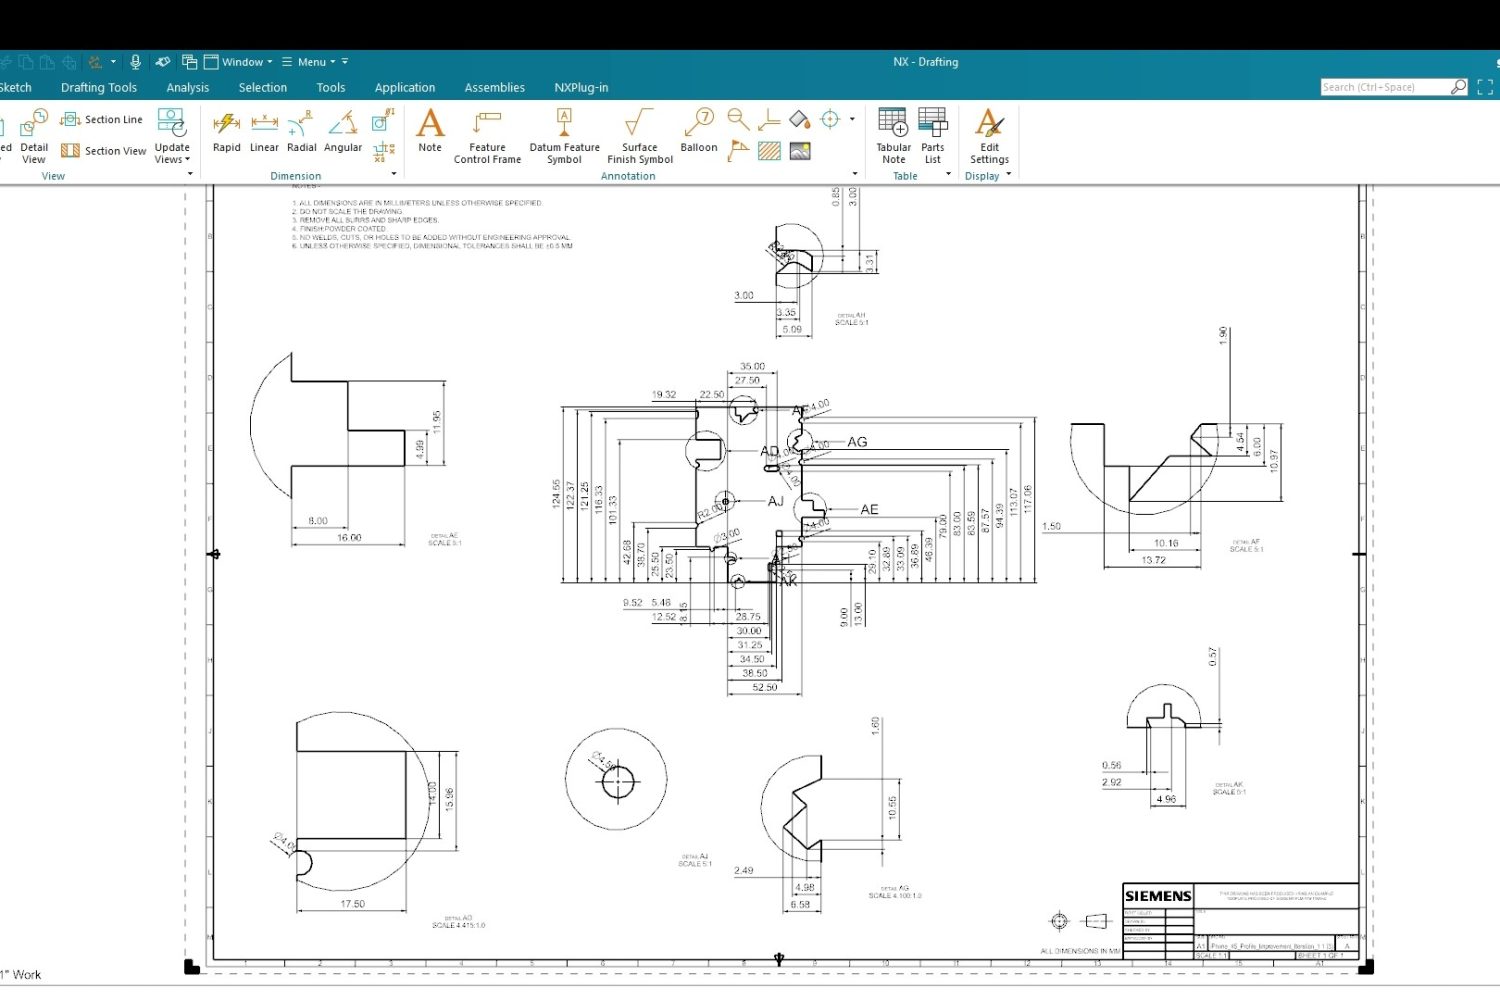Screen dimensions: 1500x1000
Task: Insert a Datum Feature Symbol
Action: (563, 135)
